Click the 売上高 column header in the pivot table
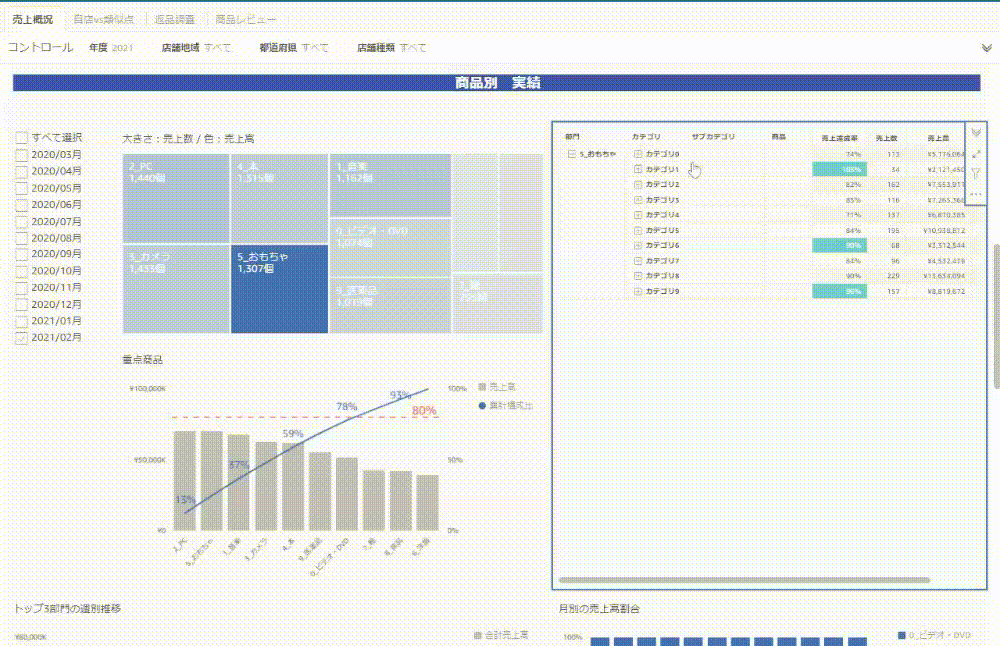Image resolution: width=1000 pixels, height=646 pixels. 938,138
